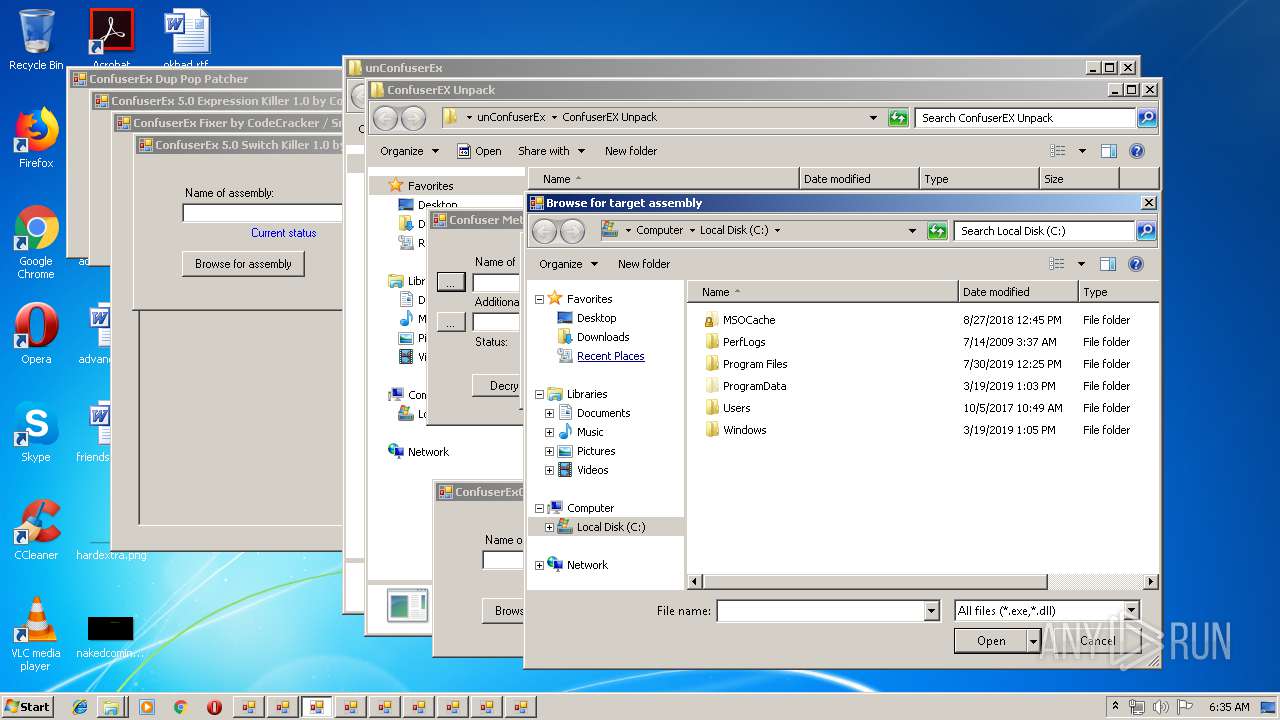Screen dimensions: 1280x720
Task: Click Search ConfuserEX Unpack field
Action: click(1025, 118)
